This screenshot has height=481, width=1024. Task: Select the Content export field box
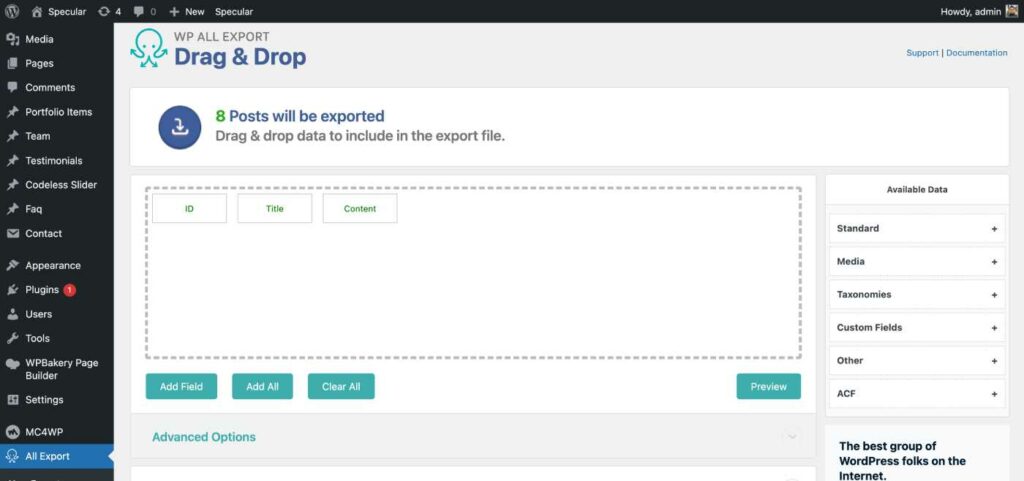360,208
